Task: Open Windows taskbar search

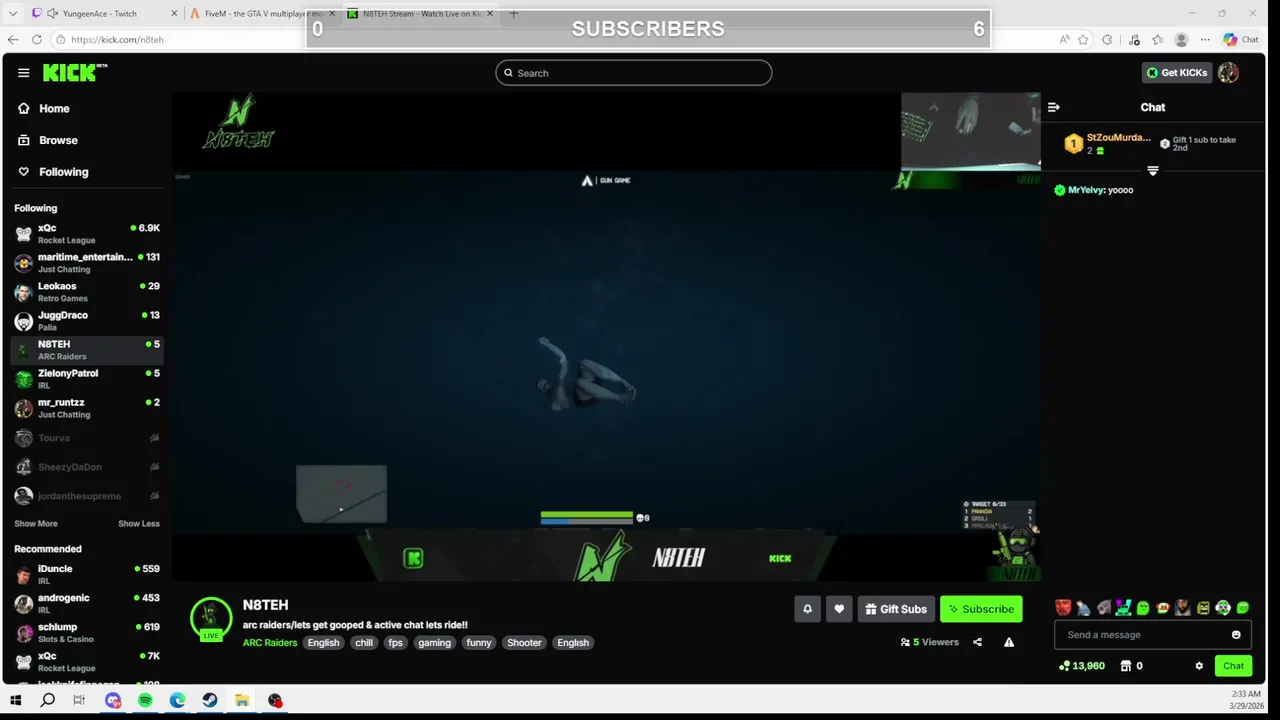Action: pos(47,700)
